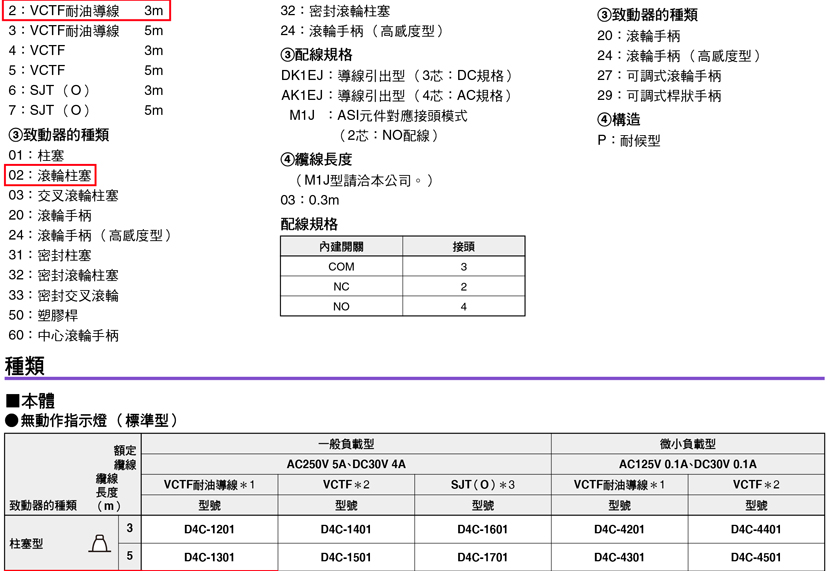Click model number D4C-1401
Screen dimensions: 830x571
[346, 529]
